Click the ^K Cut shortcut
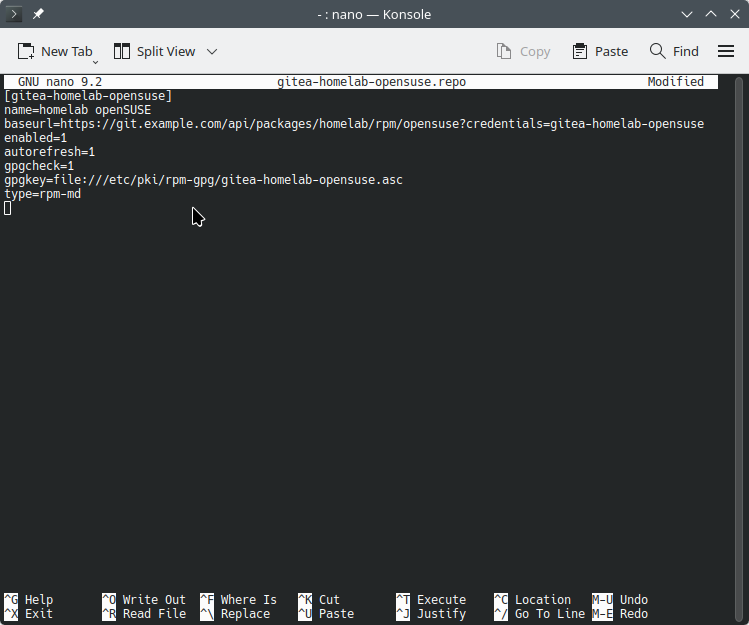This screenshot has height=625, width=749. point(319,600)
